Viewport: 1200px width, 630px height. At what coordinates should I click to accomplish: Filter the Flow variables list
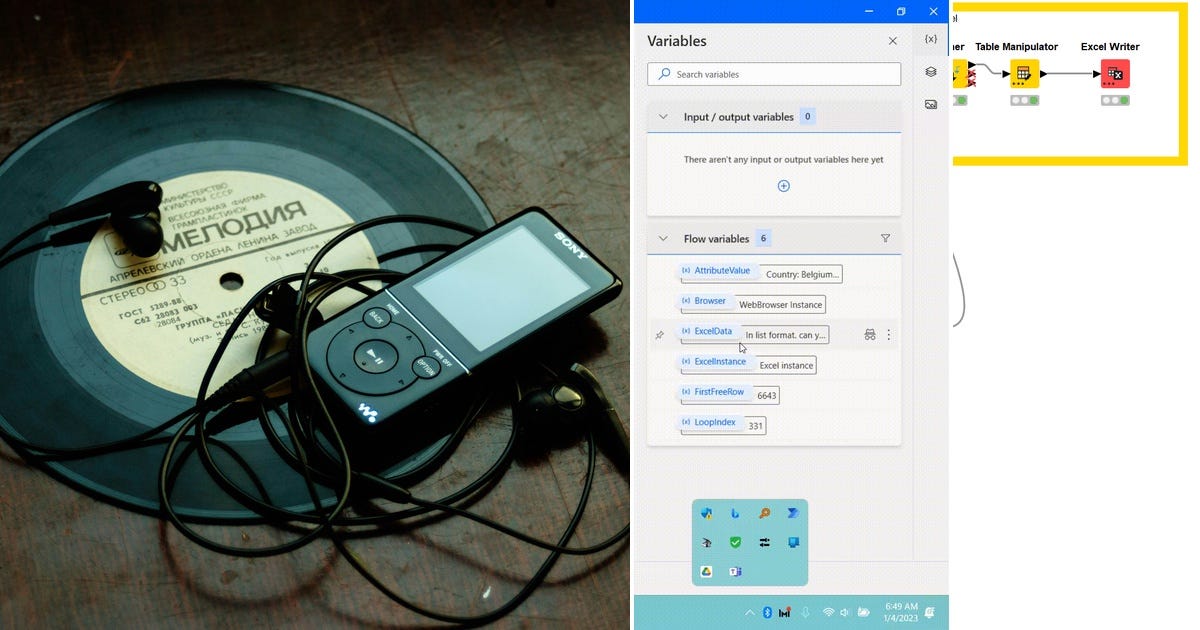pyautogui.click(x=885, y=238)
